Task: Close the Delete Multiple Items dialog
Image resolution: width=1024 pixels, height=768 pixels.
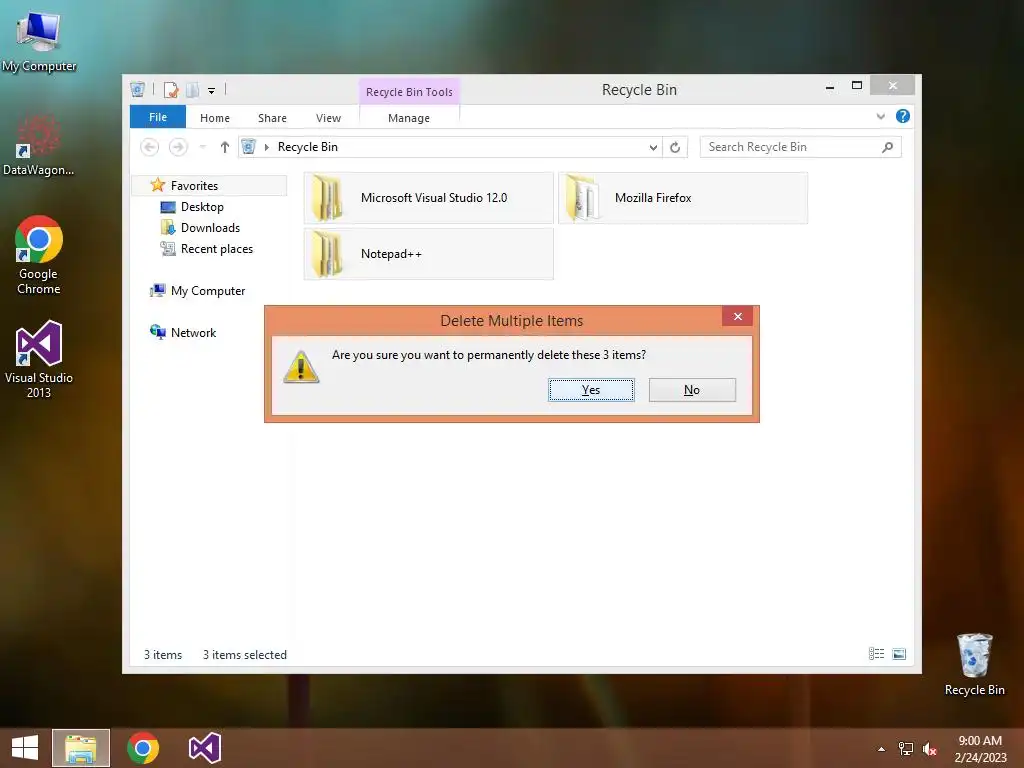Action: pyautogui.click(x=737, y=316)
